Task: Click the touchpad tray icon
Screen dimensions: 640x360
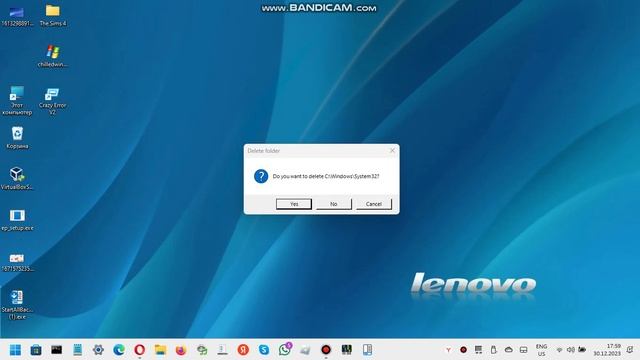Action: point(524,350)
